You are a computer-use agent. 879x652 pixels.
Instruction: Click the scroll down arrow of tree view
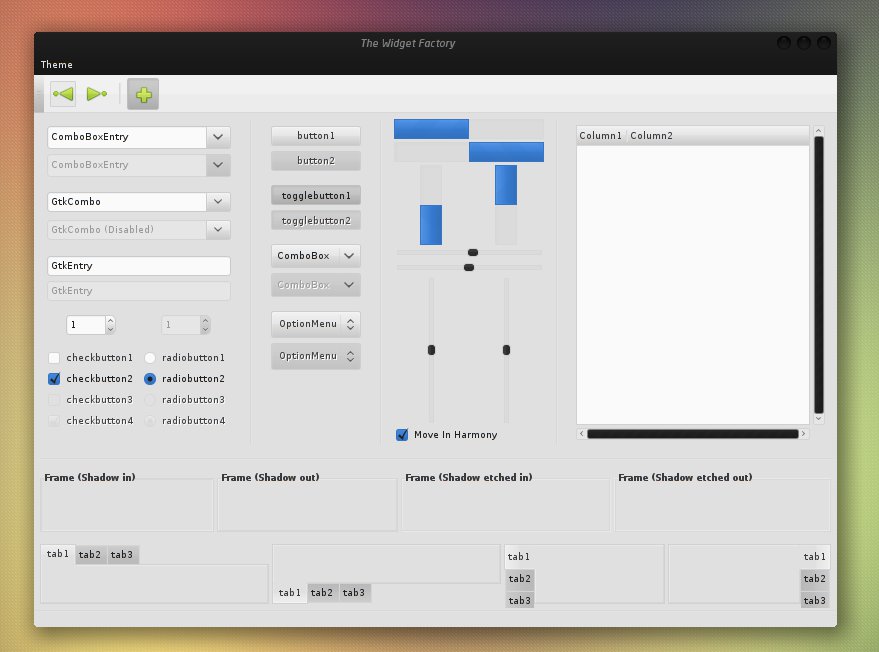[x=818, y=419]
